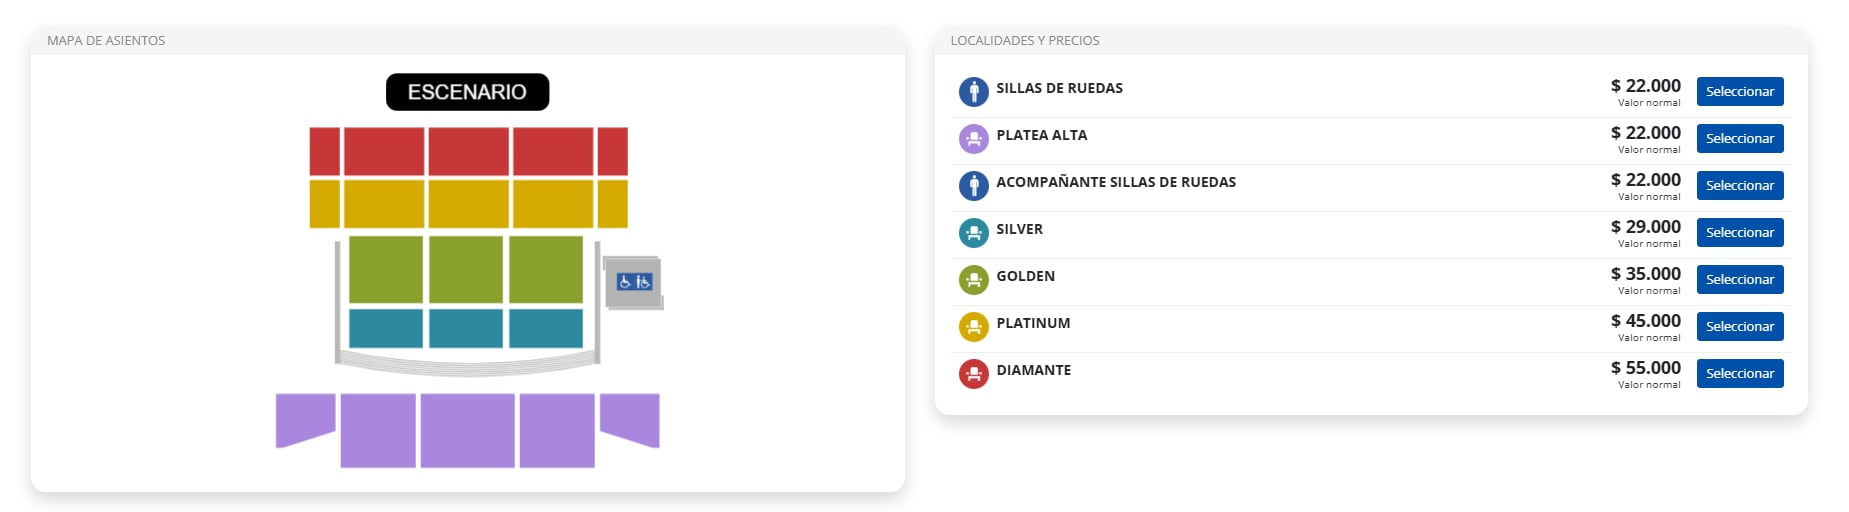This screenshot has width=1849, height=512.
Task: Pick the center purple Platea Alta section
Action: [x=467, y=430]
